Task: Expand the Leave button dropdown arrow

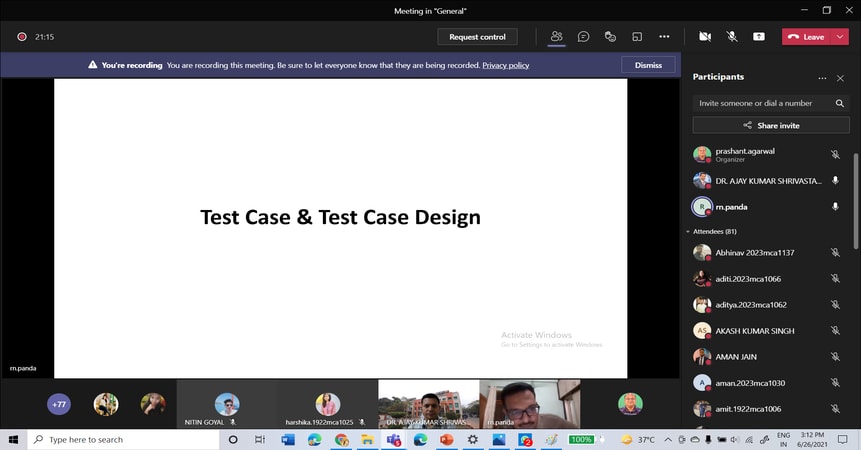Action: click(x=842, y=37)
